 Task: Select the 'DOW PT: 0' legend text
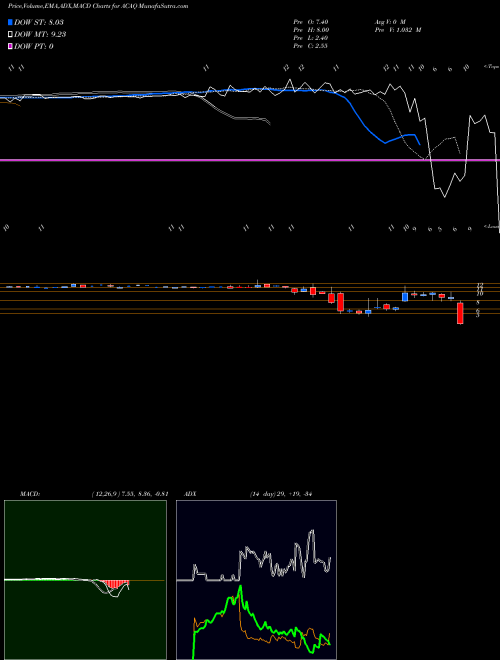[x=34, y=46]
